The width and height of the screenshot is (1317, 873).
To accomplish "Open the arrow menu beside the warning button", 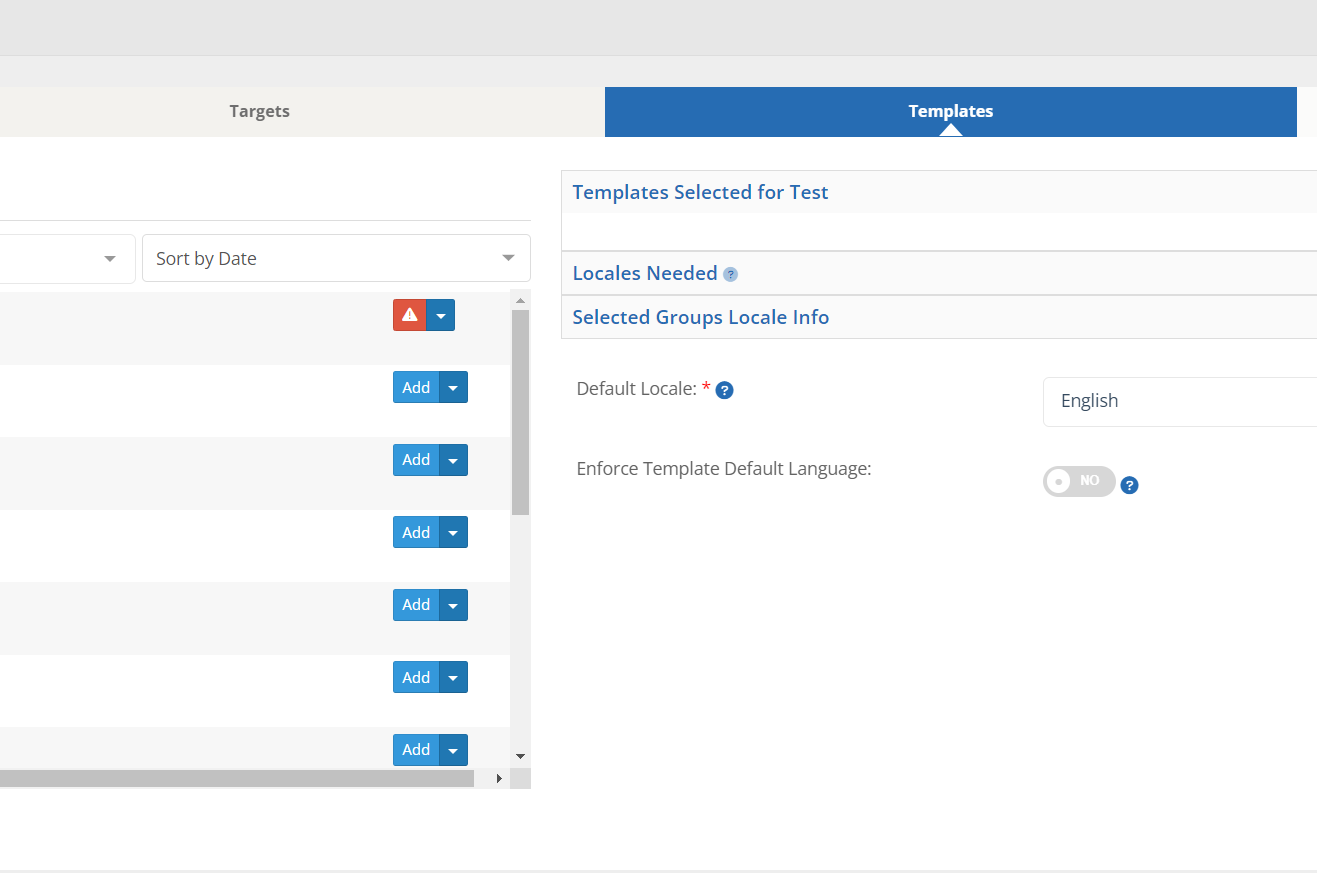I will tap(441, 315).
